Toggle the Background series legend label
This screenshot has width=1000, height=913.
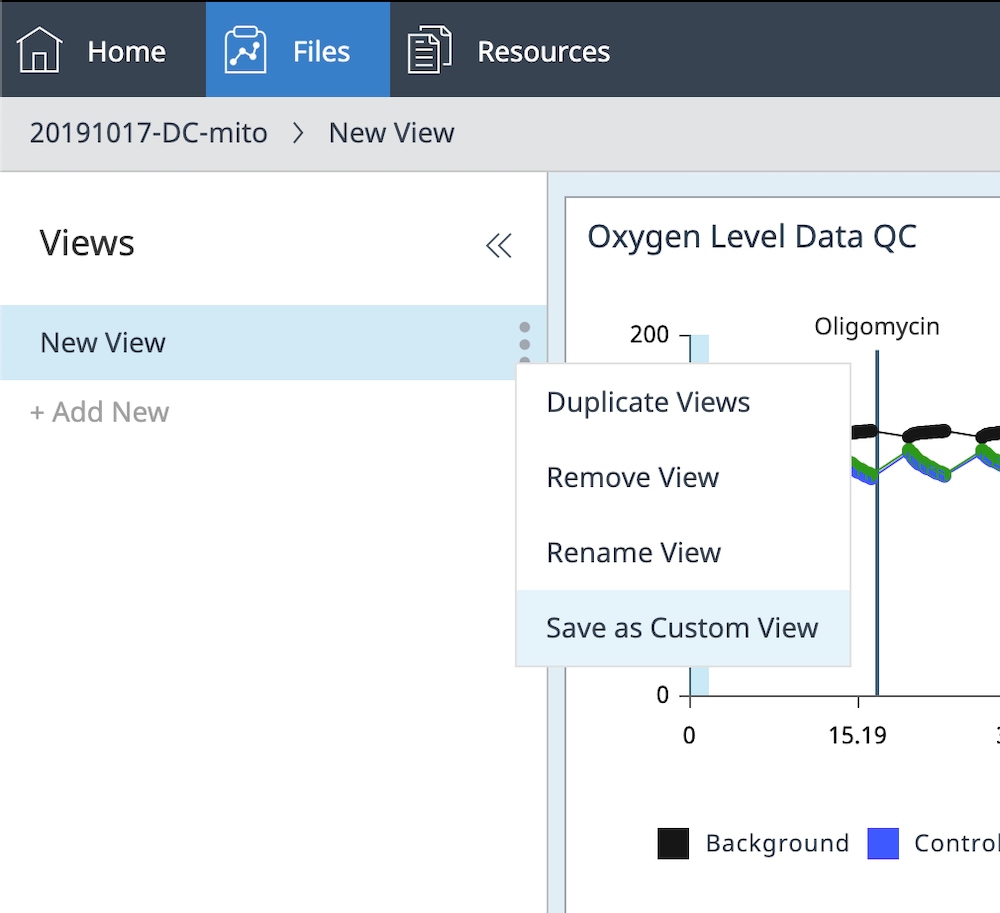point(776,844)
